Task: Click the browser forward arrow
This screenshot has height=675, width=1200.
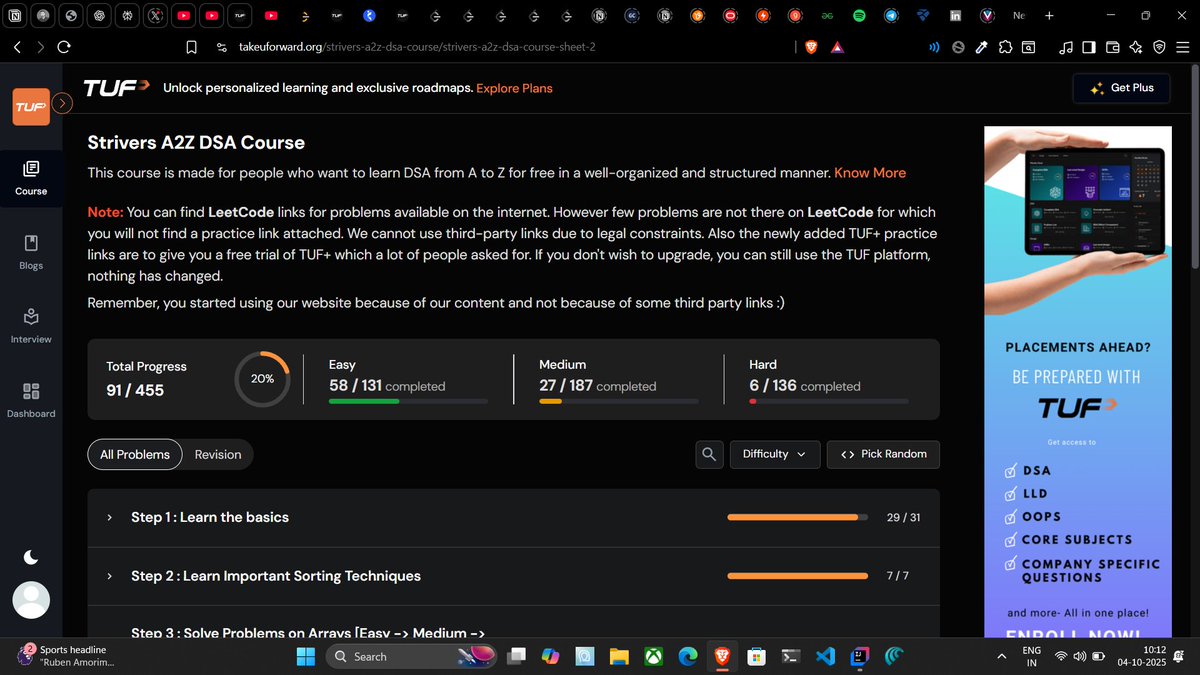Action: point(40,47)
